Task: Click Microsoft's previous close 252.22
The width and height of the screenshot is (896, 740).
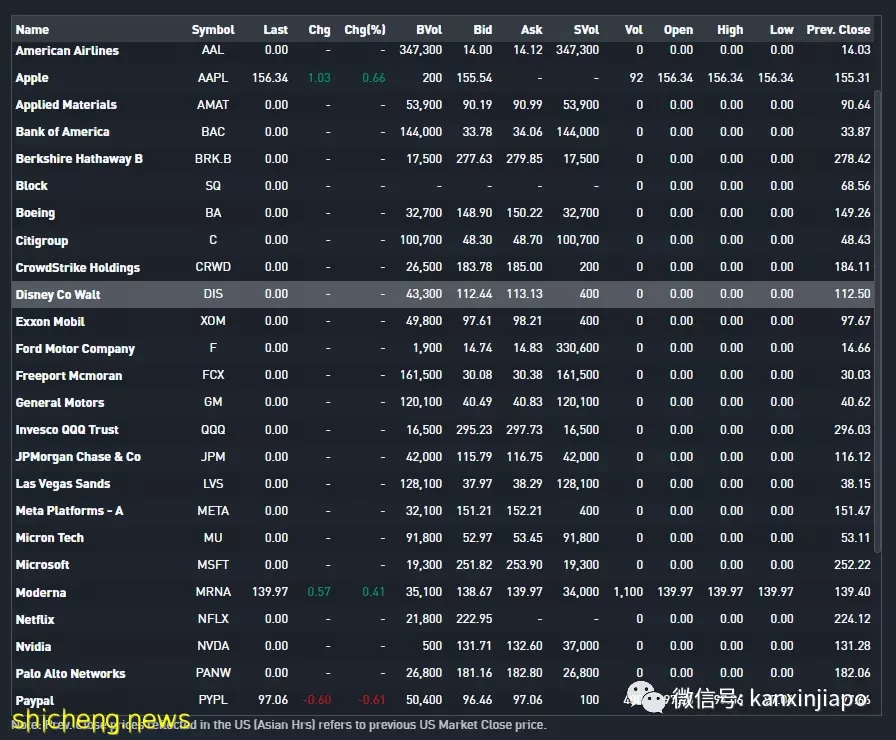Action: (x=852, y=565)
